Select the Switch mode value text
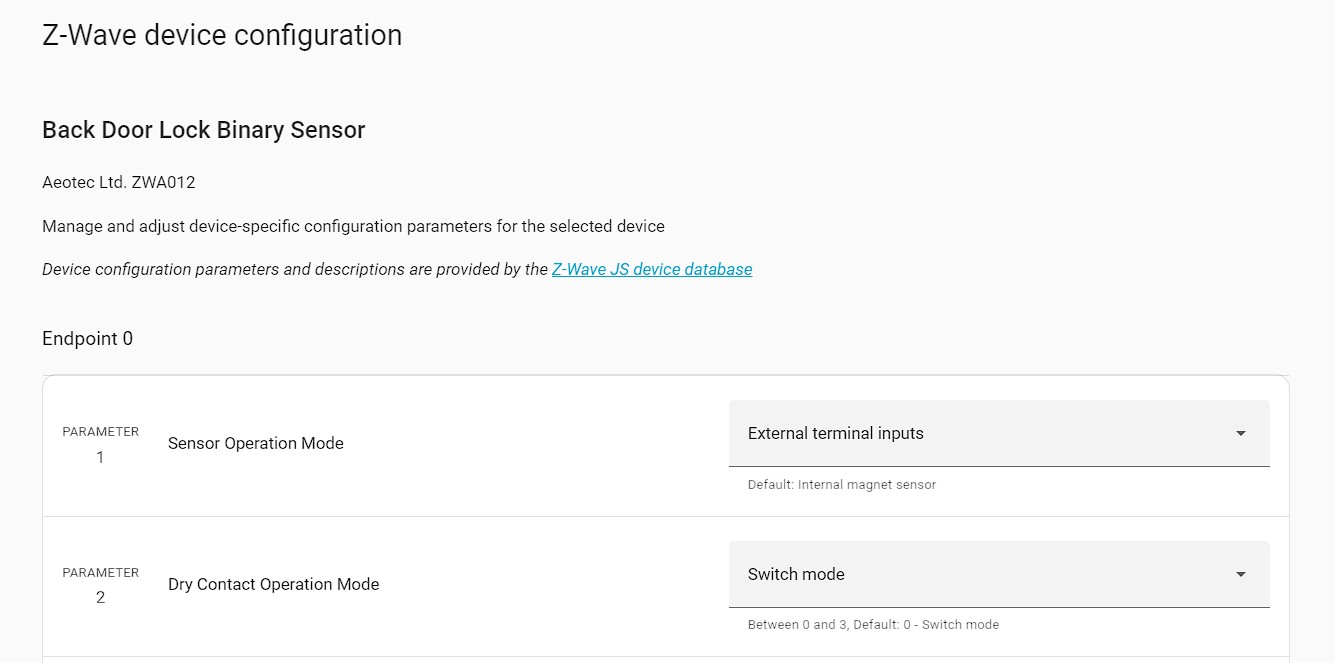Image resolution: width=1335 pixels, height=663 pixels. [796, 574]
